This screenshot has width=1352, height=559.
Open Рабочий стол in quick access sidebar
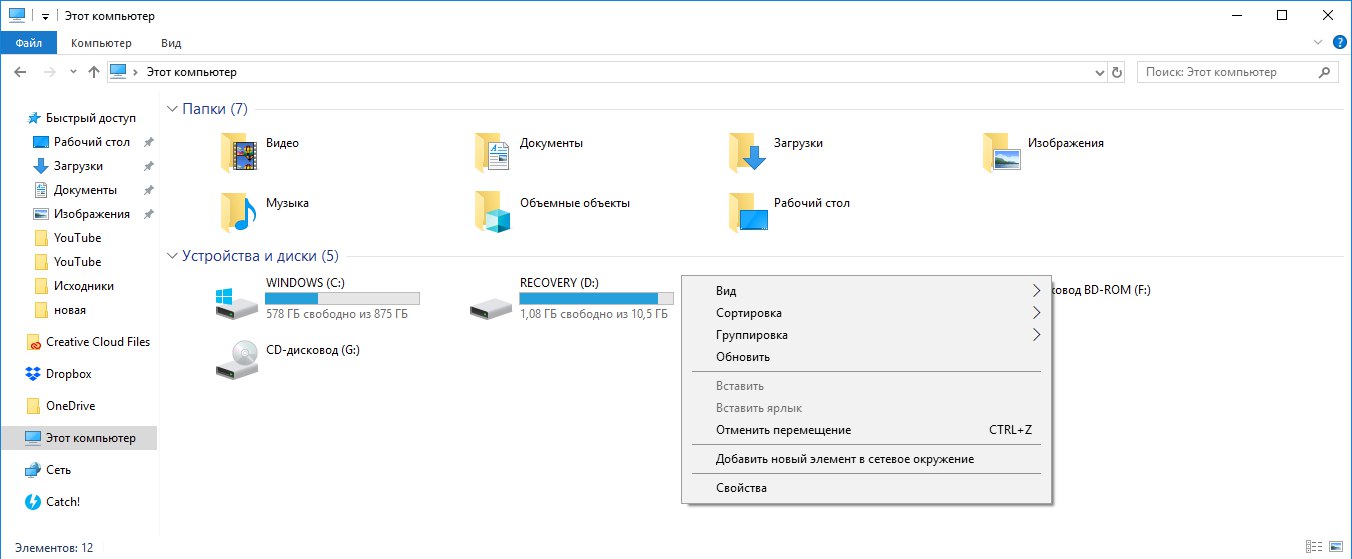coord(82,142)
